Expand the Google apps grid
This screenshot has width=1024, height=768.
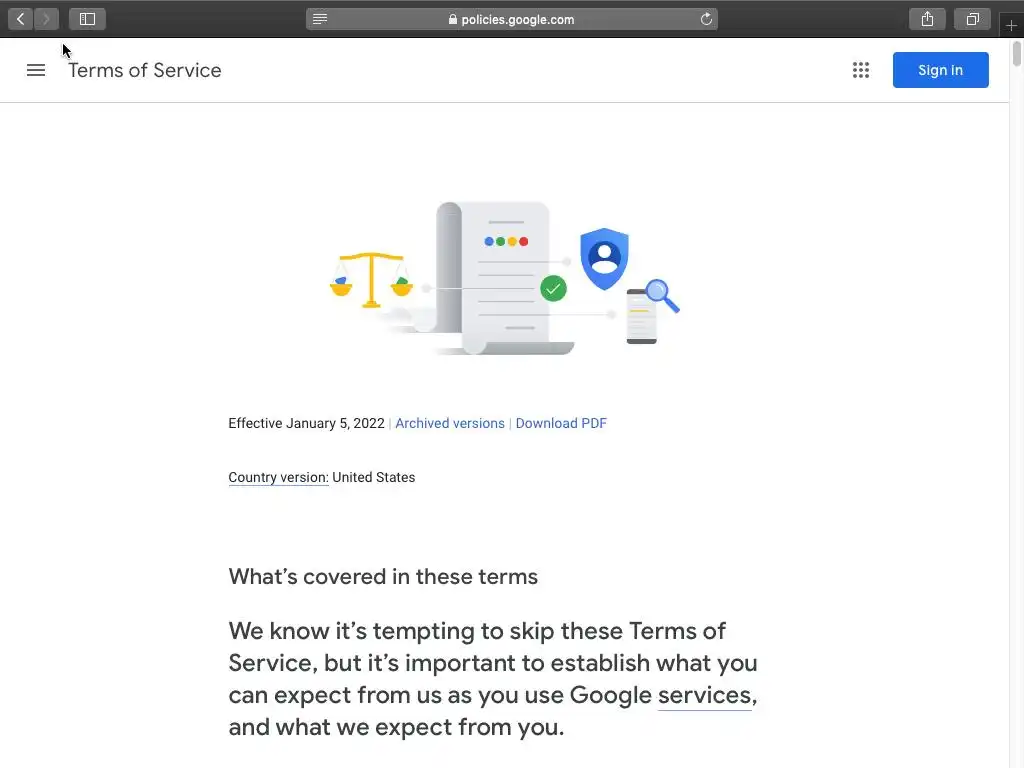click(860, 70)
